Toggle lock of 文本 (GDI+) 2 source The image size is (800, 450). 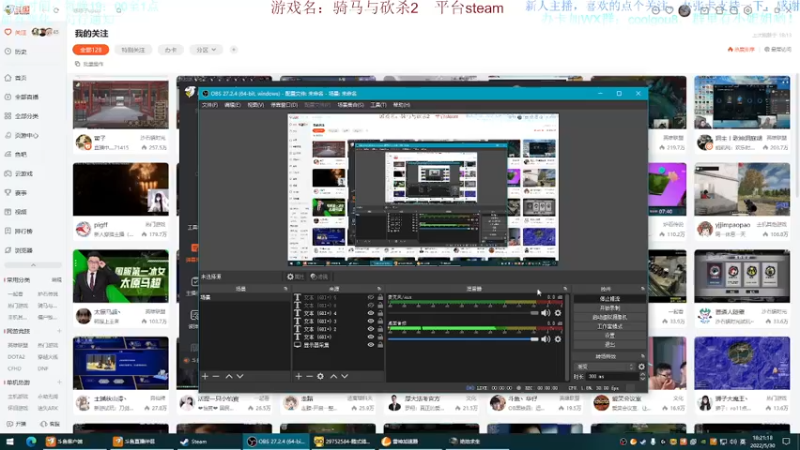click(380, 329)
